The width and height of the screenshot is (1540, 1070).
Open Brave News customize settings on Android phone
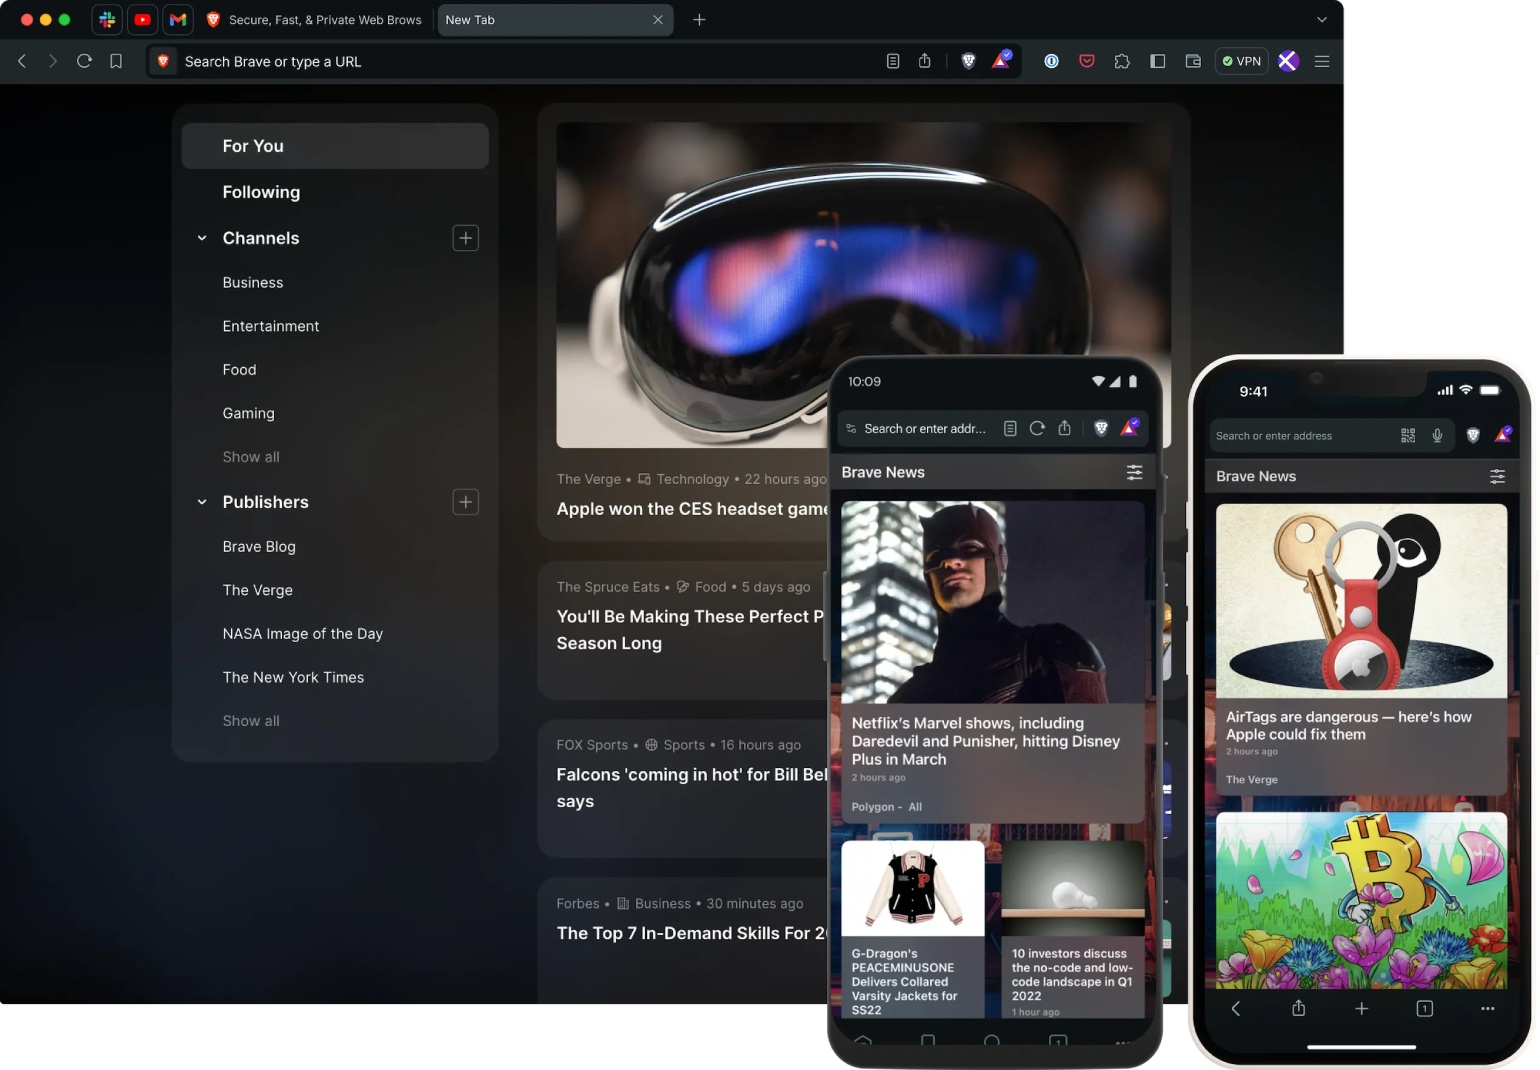(x=1134, y=472)
